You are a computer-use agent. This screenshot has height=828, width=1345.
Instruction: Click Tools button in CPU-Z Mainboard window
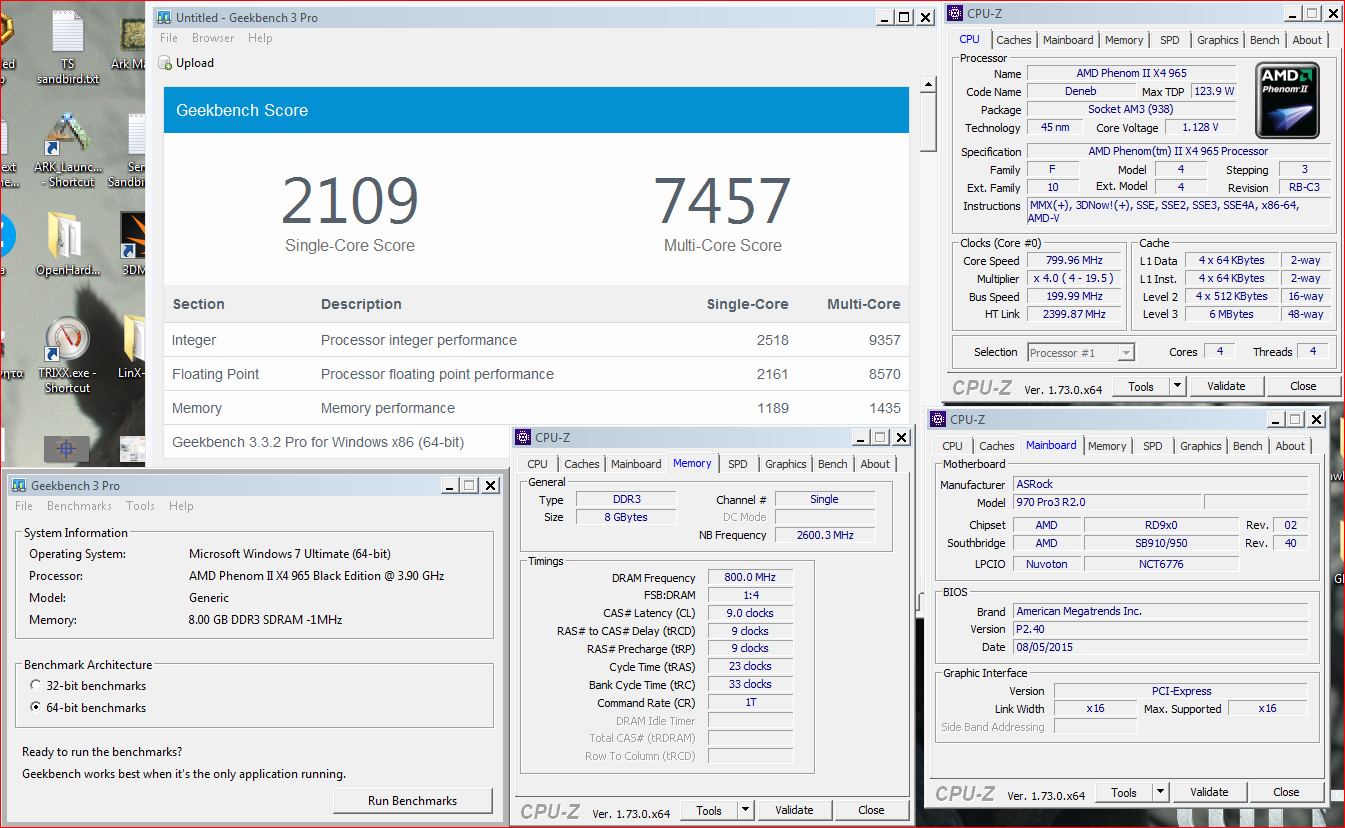(x=1123, y=792)
